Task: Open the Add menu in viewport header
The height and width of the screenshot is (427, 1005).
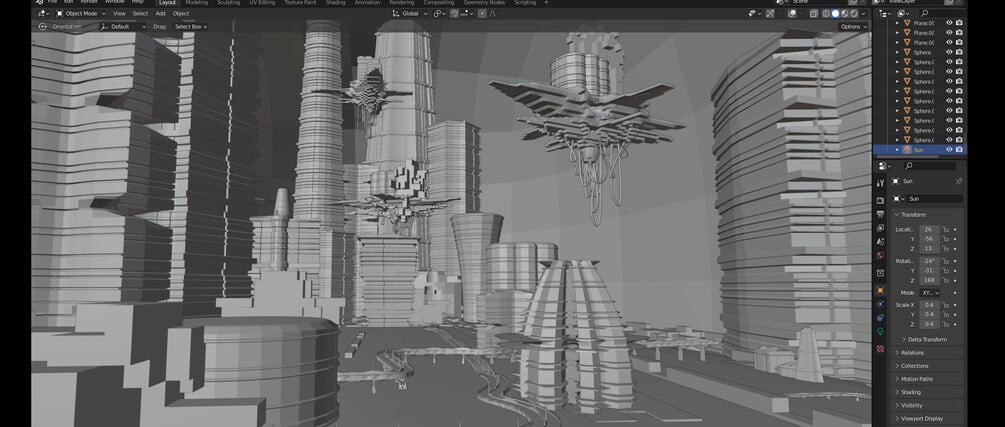Action: pos(160,13)
